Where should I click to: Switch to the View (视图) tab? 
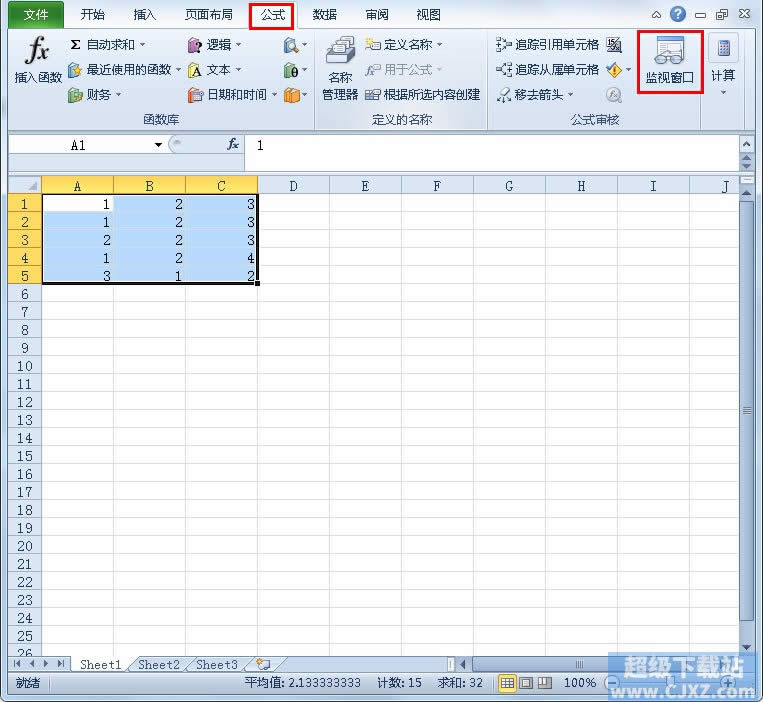(x=428, y=15)
